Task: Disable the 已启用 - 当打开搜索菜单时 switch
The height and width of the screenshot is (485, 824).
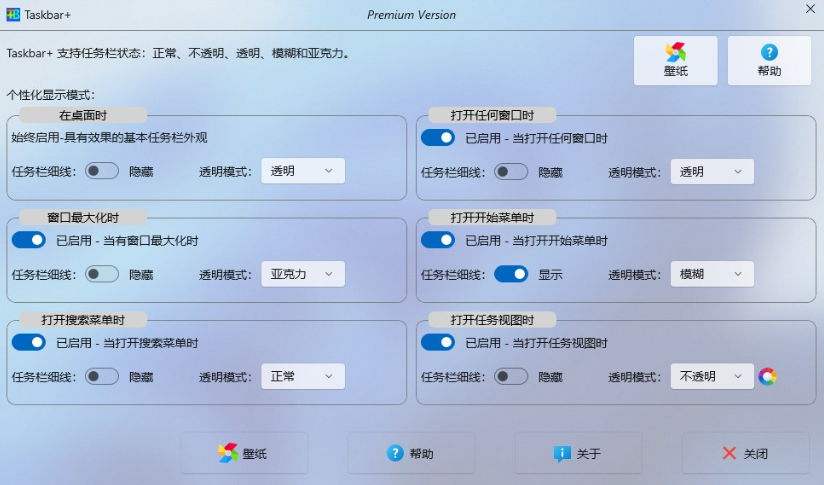Action: pyautogui.click(x=29, y=343)
